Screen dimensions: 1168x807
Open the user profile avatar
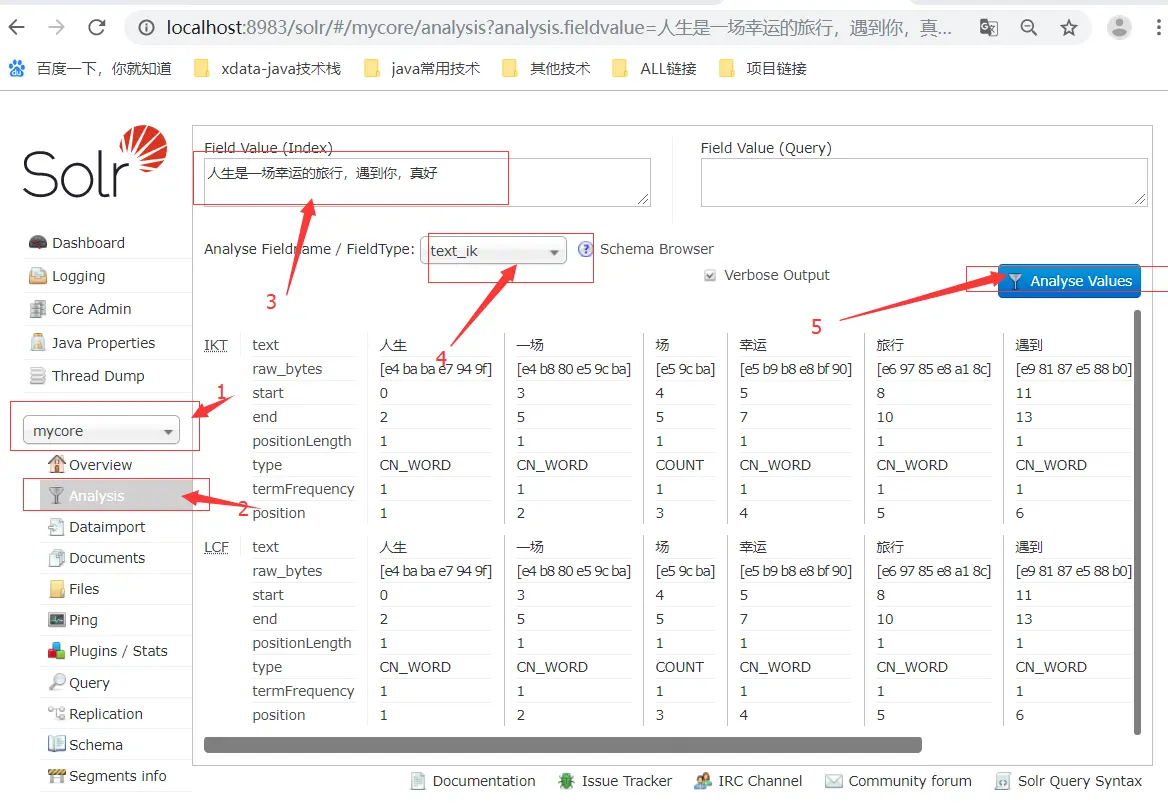tap(1119, 28)
